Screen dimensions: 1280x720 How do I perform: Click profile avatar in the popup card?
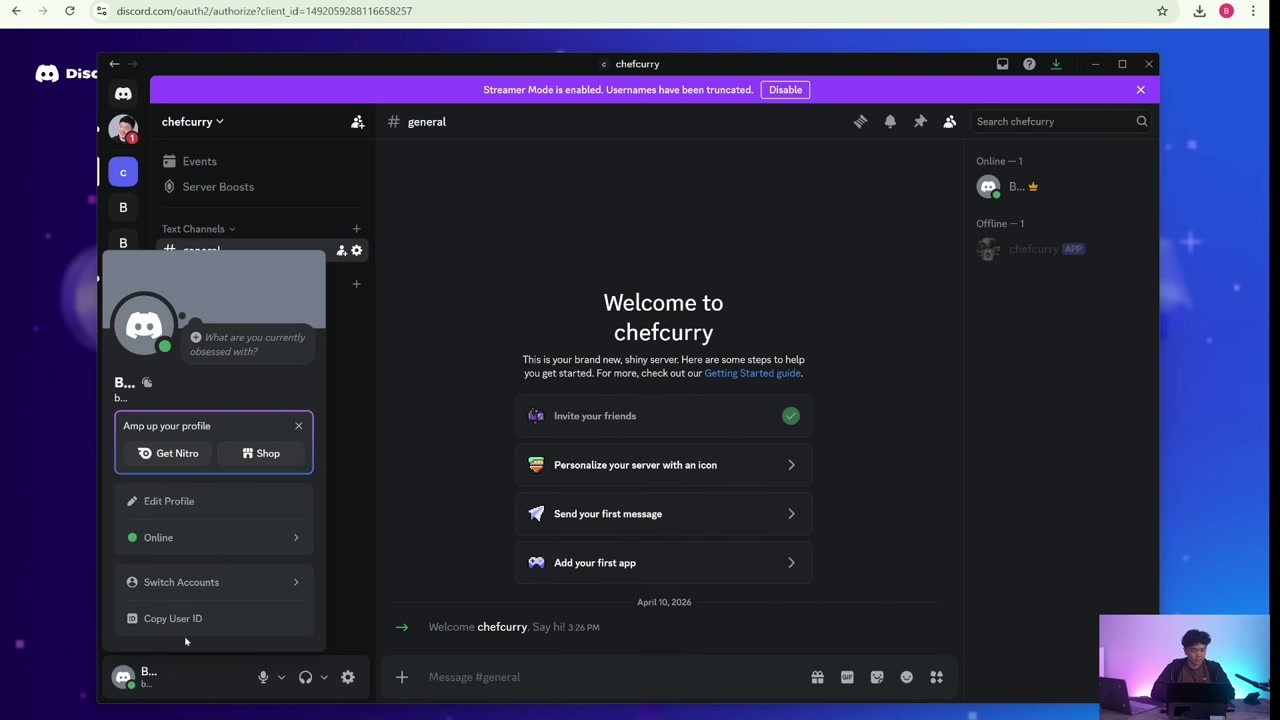pos(144,325)
